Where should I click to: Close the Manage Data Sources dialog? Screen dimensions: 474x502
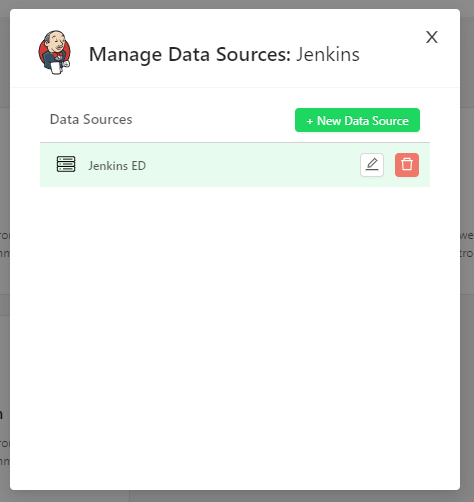point(432,37)
